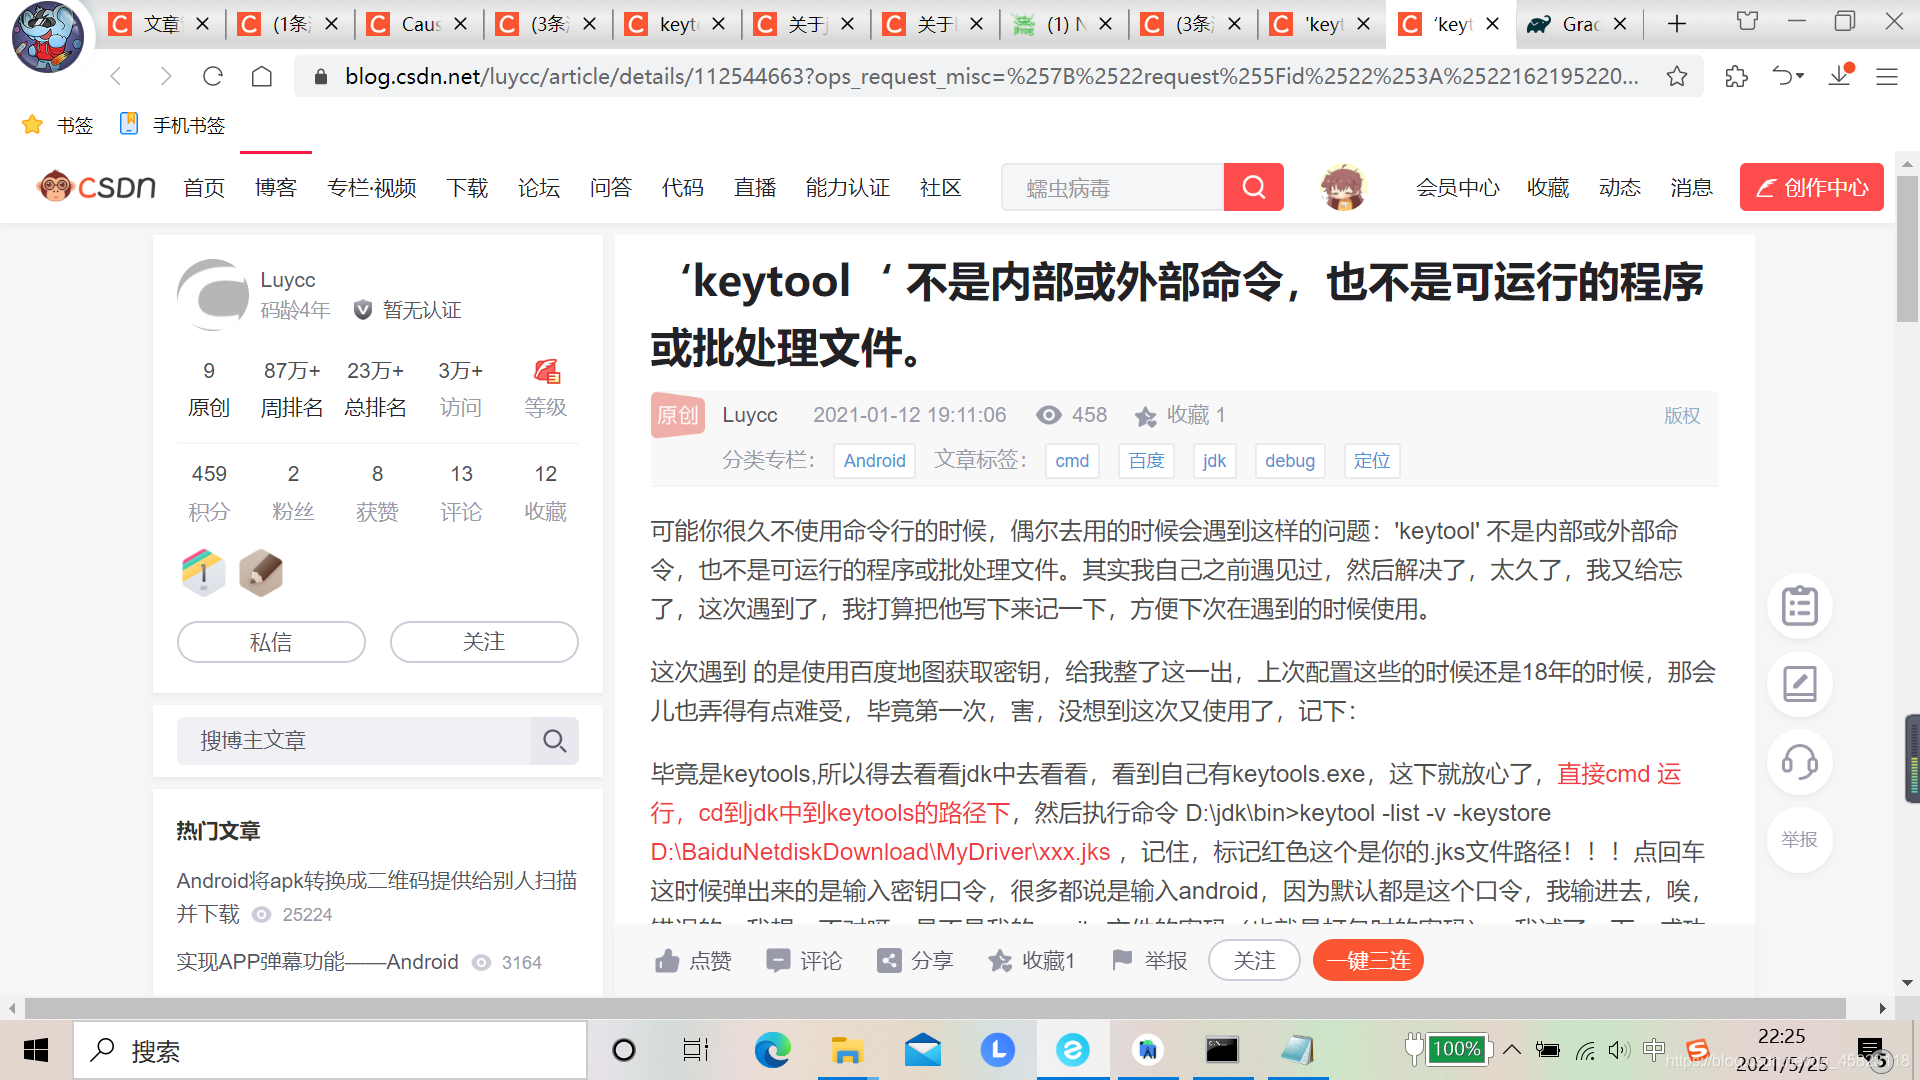Image resolution: width=1920 pixels, height=1080 pixels.
Task: Open 会员中心 link in header
Action: pos(1458,188)
